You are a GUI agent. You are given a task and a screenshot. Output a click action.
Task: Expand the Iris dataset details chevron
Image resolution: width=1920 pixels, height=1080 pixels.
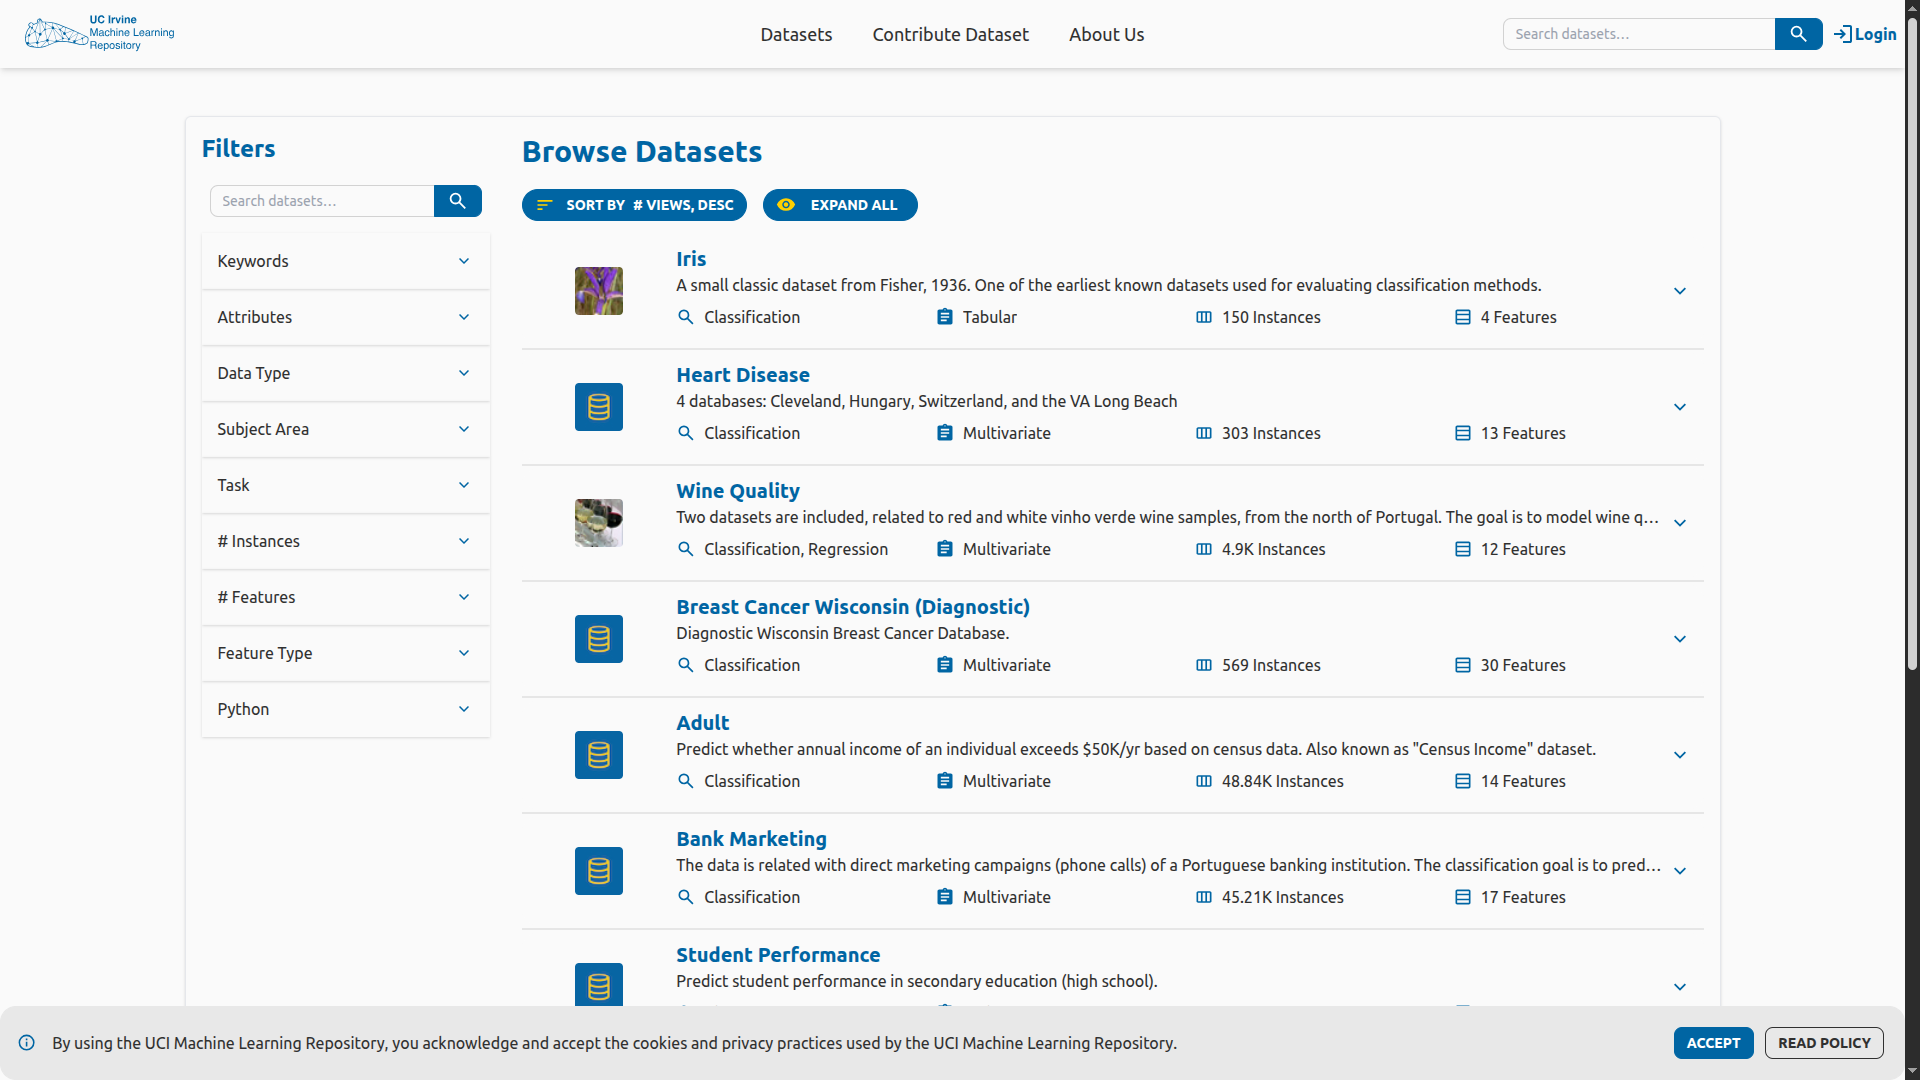[x=1680, y=291]
